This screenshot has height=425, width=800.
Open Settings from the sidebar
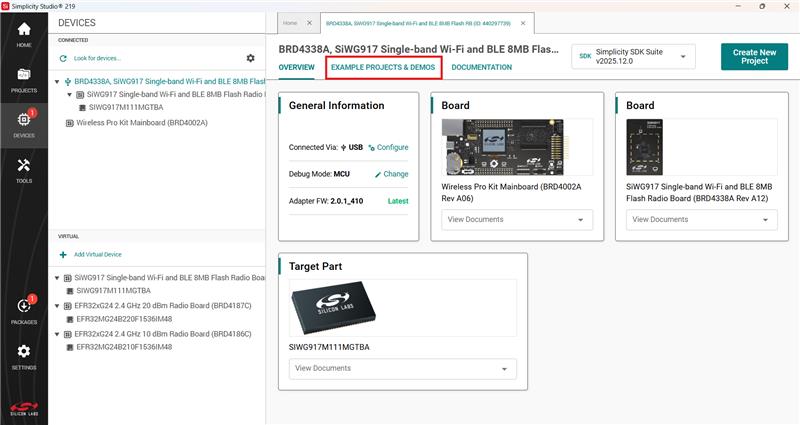23,356
